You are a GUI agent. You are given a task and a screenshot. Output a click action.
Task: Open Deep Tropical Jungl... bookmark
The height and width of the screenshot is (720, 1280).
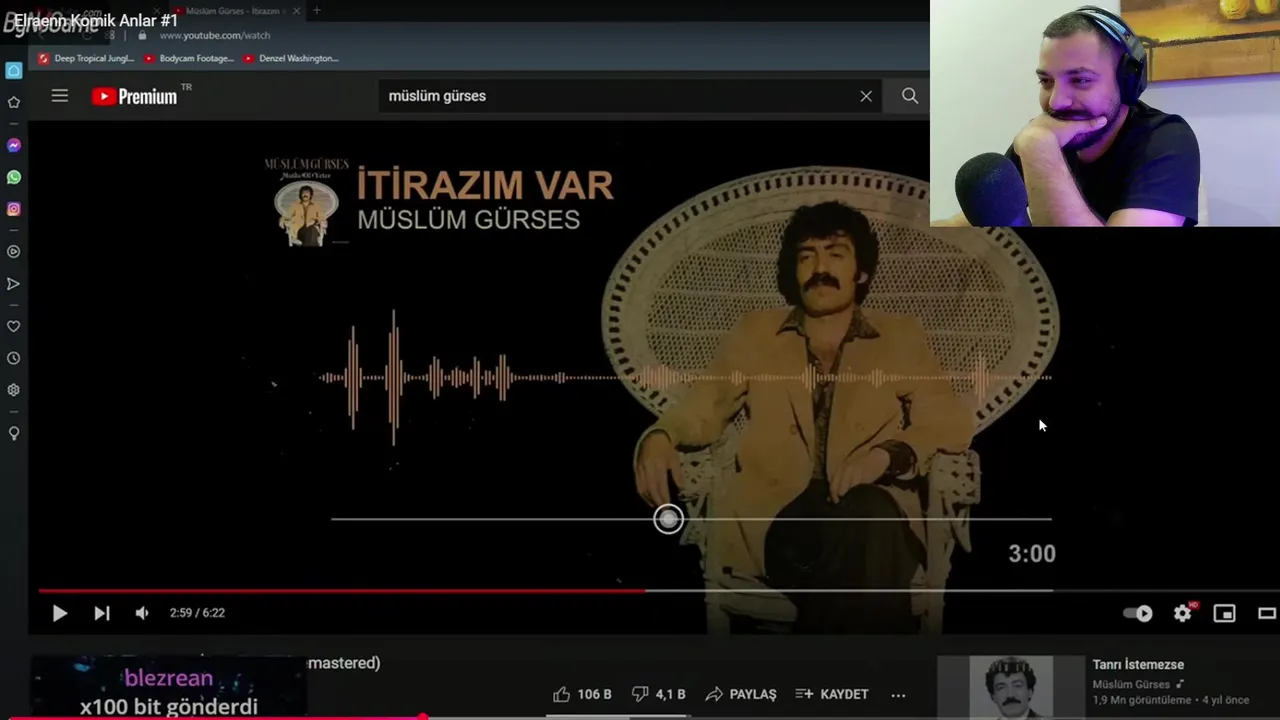pos(86,58)
